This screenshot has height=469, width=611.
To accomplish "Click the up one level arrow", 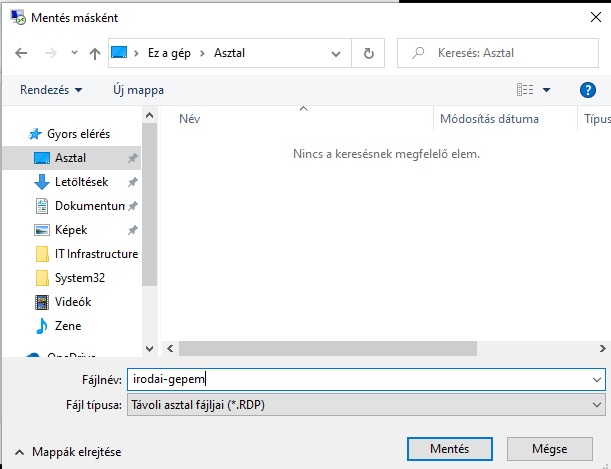I will tap(94, 53).
